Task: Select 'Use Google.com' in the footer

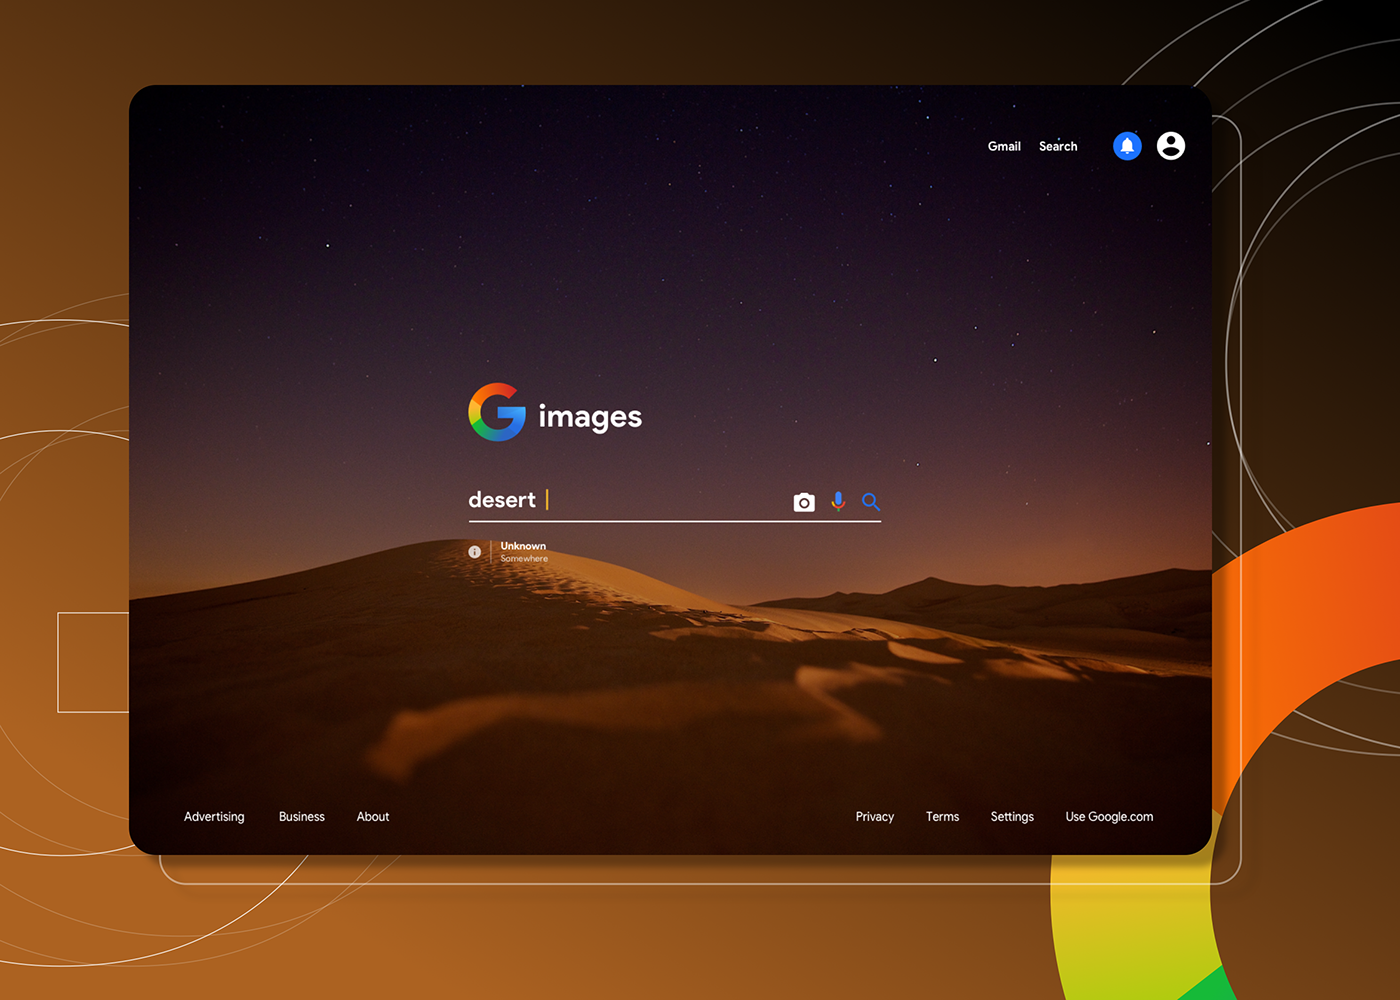Action: coord(1109,817)
